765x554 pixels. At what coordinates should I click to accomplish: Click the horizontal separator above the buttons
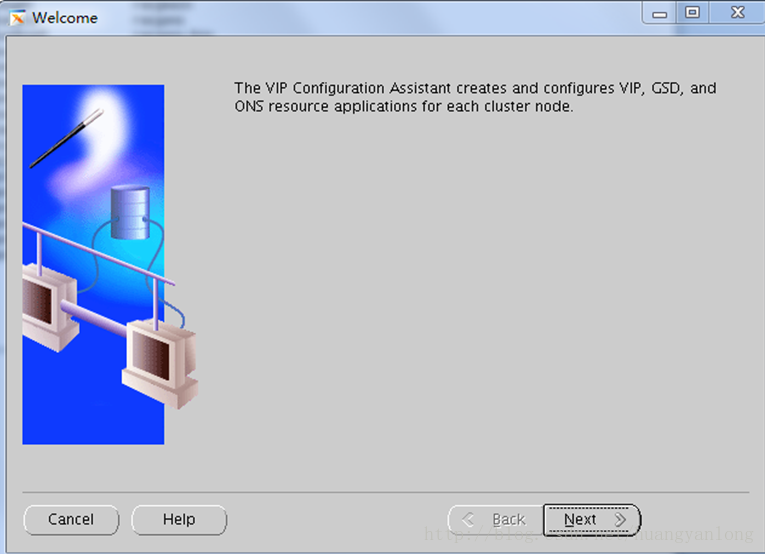point(385,493)
